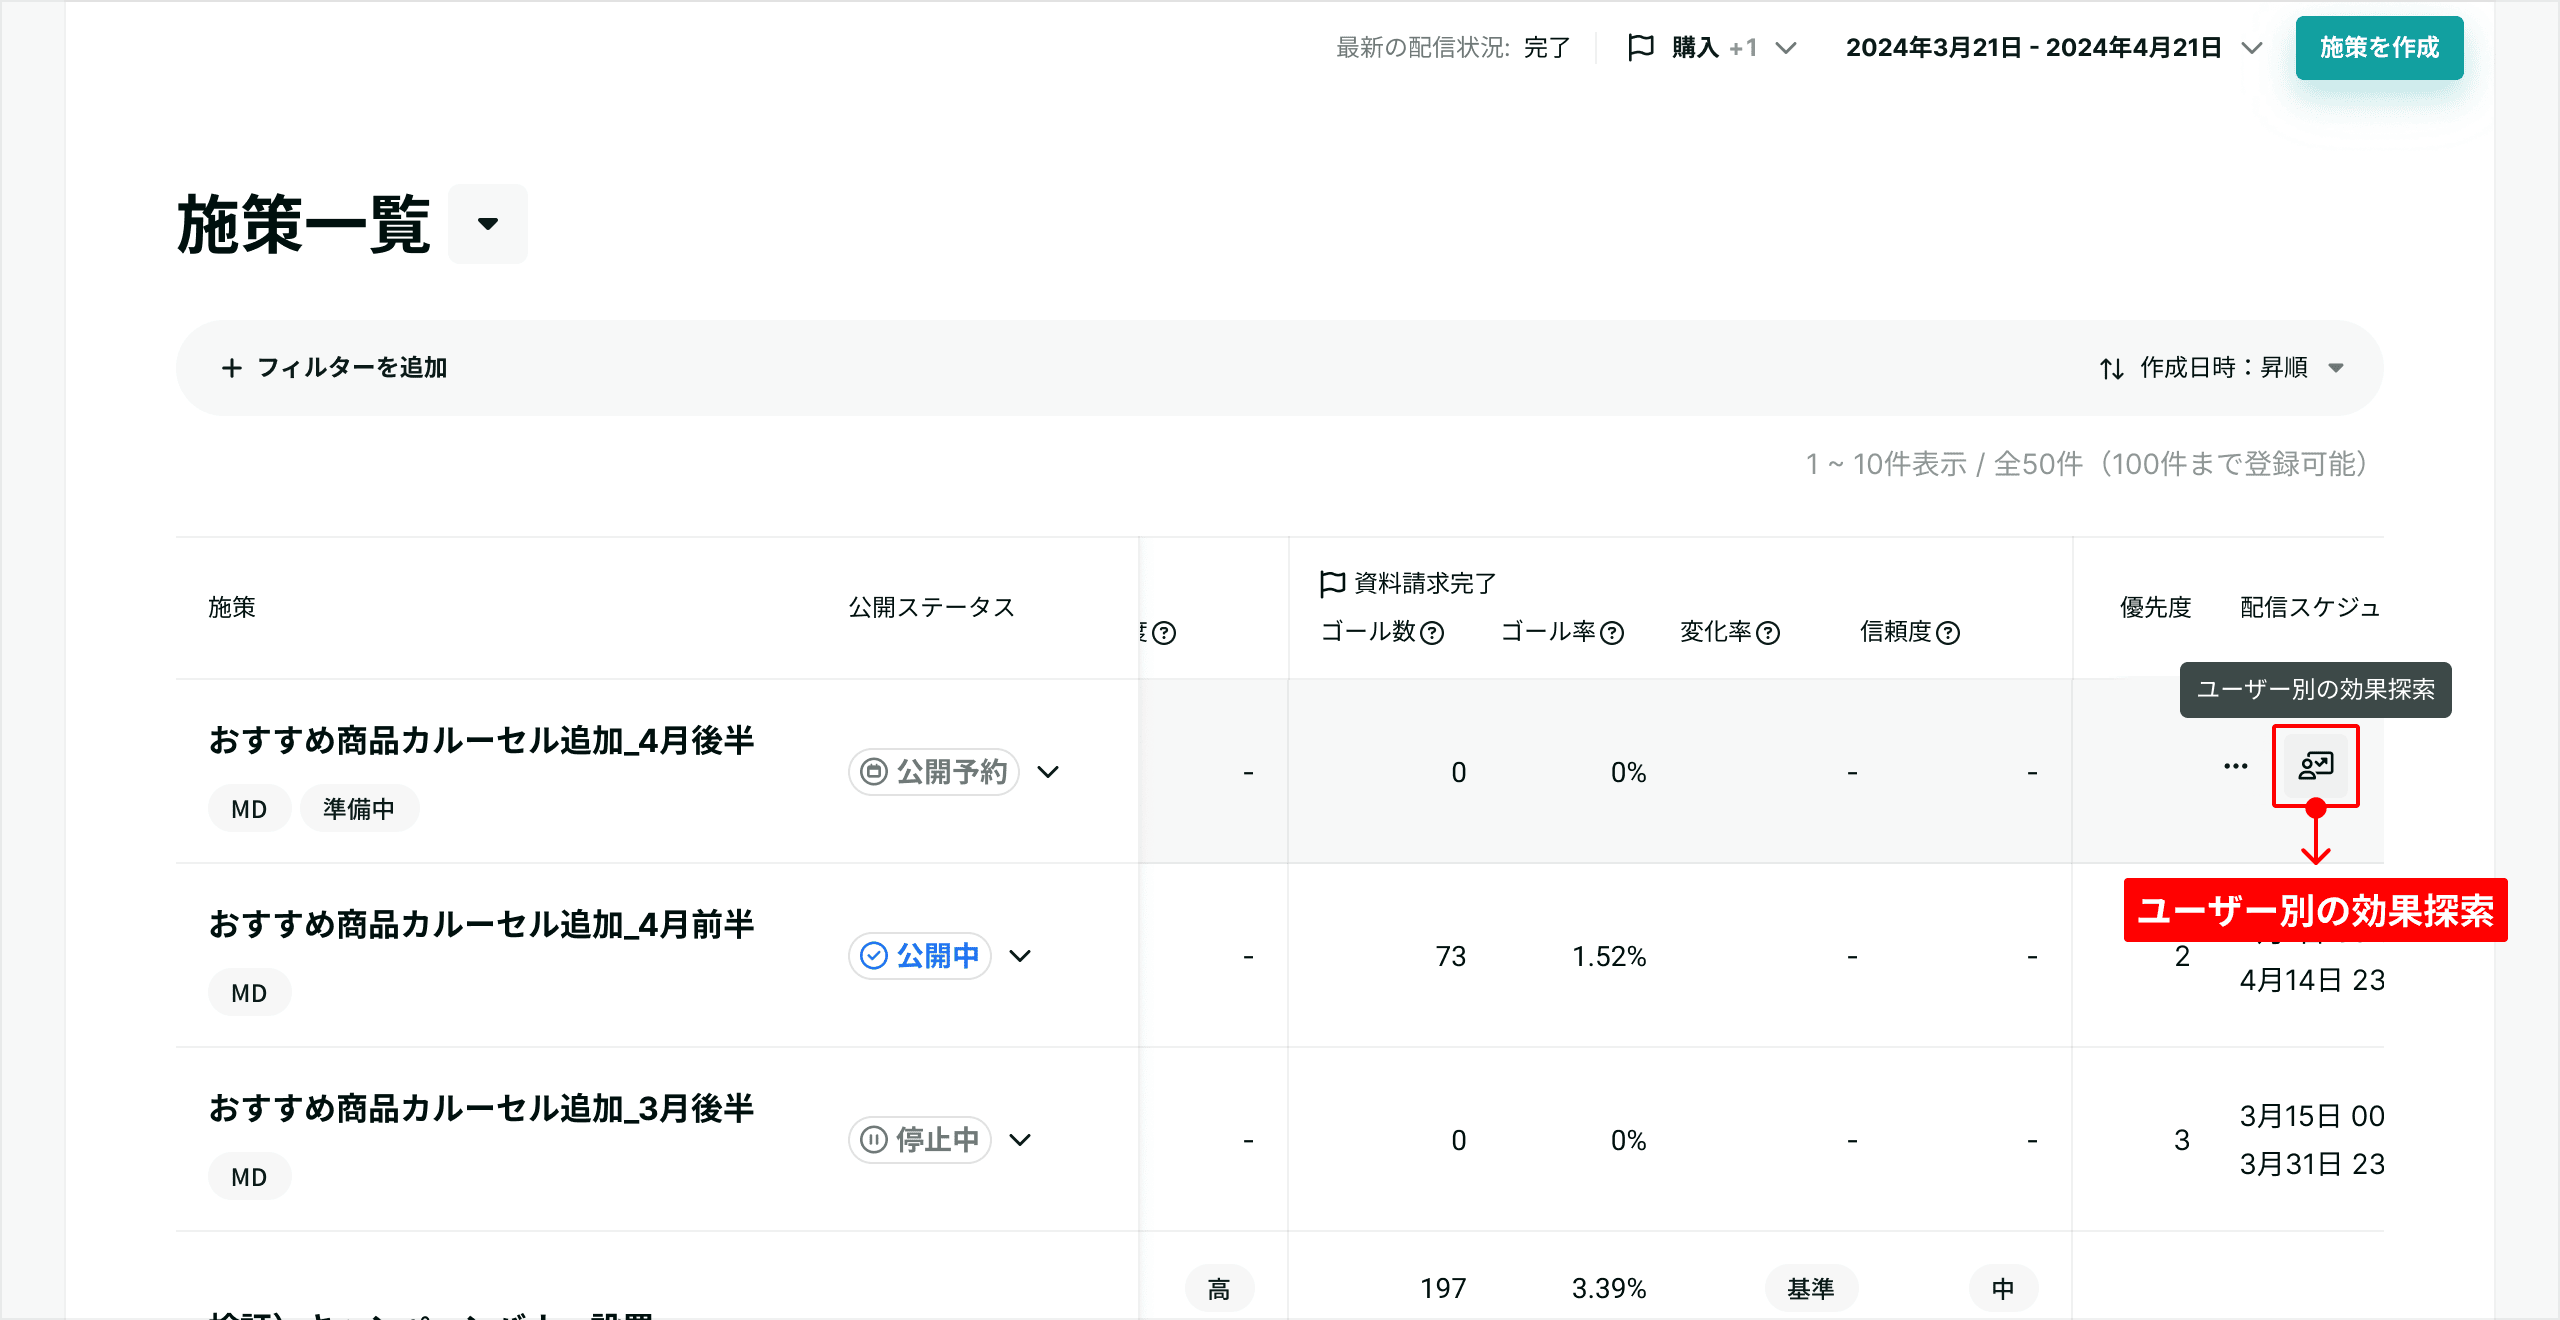Click help icon next to ゴール数

coord(1433,633)
